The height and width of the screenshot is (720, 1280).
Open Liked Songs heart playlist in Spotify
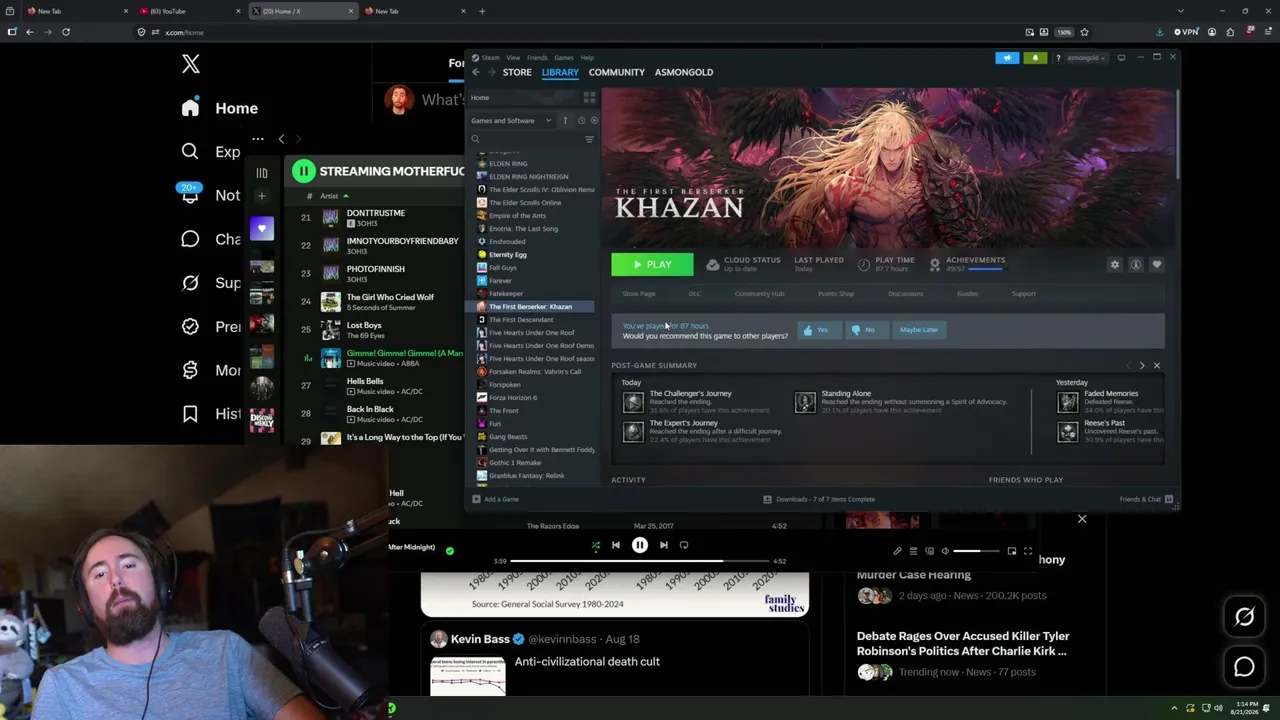pyautogui.click(x=262, y=229)
